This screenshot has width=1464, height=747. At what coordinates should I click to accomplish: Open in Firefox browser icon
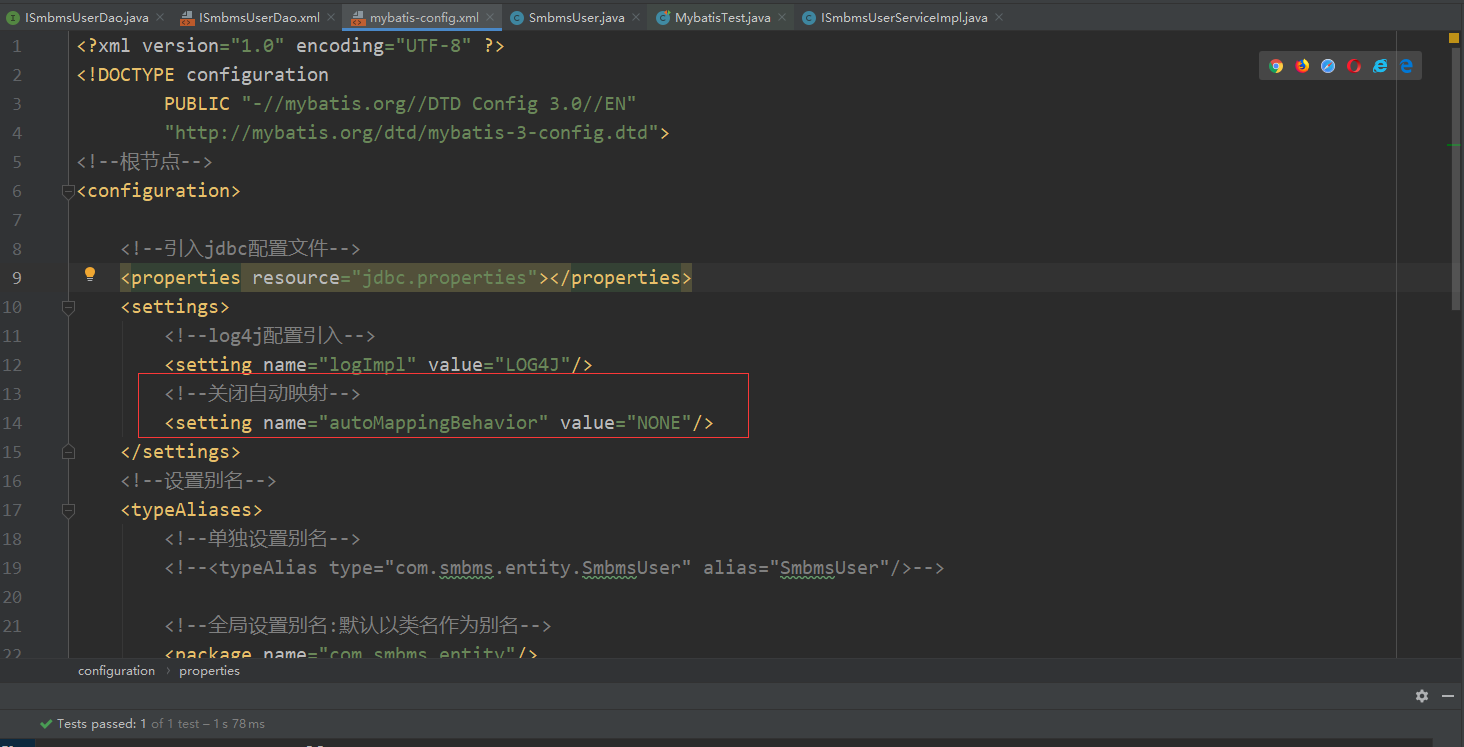tap(1302, 66)
